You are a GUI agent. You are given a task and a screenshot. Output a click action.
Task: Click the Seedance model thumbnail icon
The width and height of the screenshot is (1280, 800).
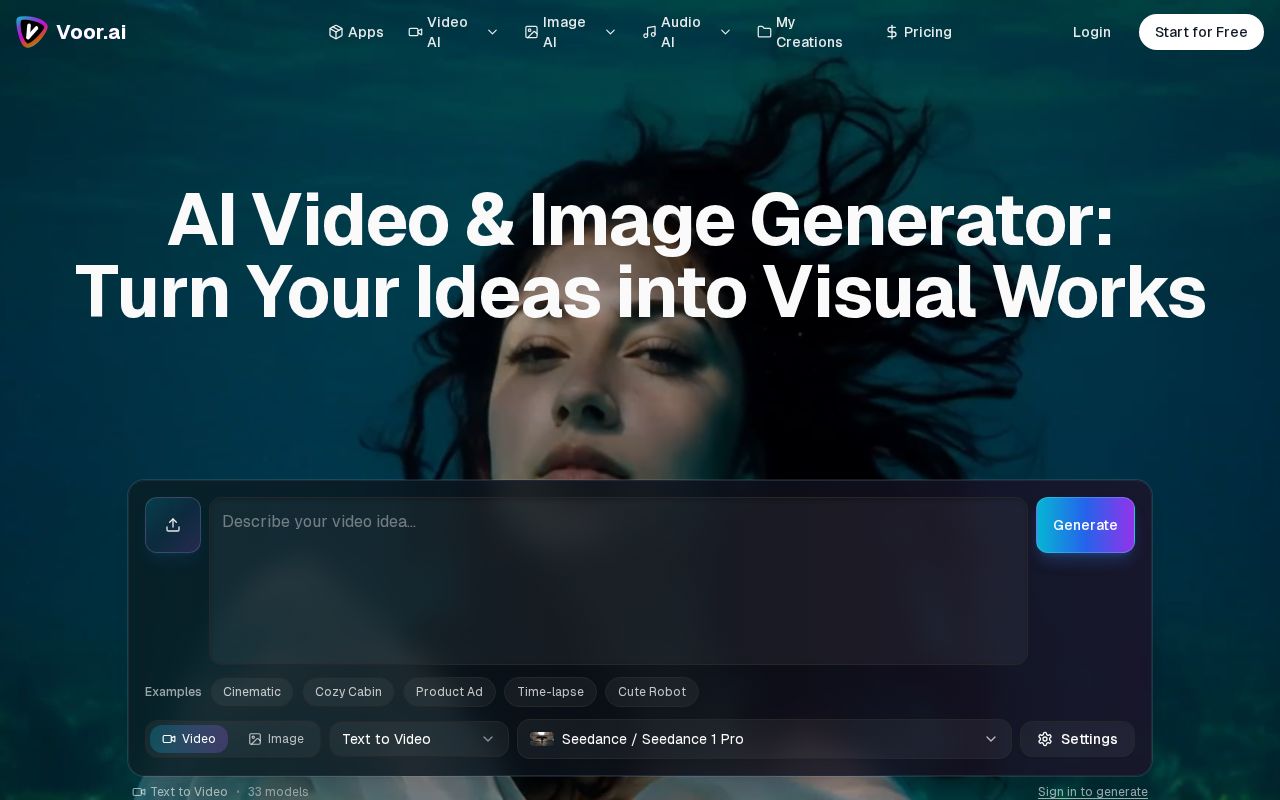542,739
